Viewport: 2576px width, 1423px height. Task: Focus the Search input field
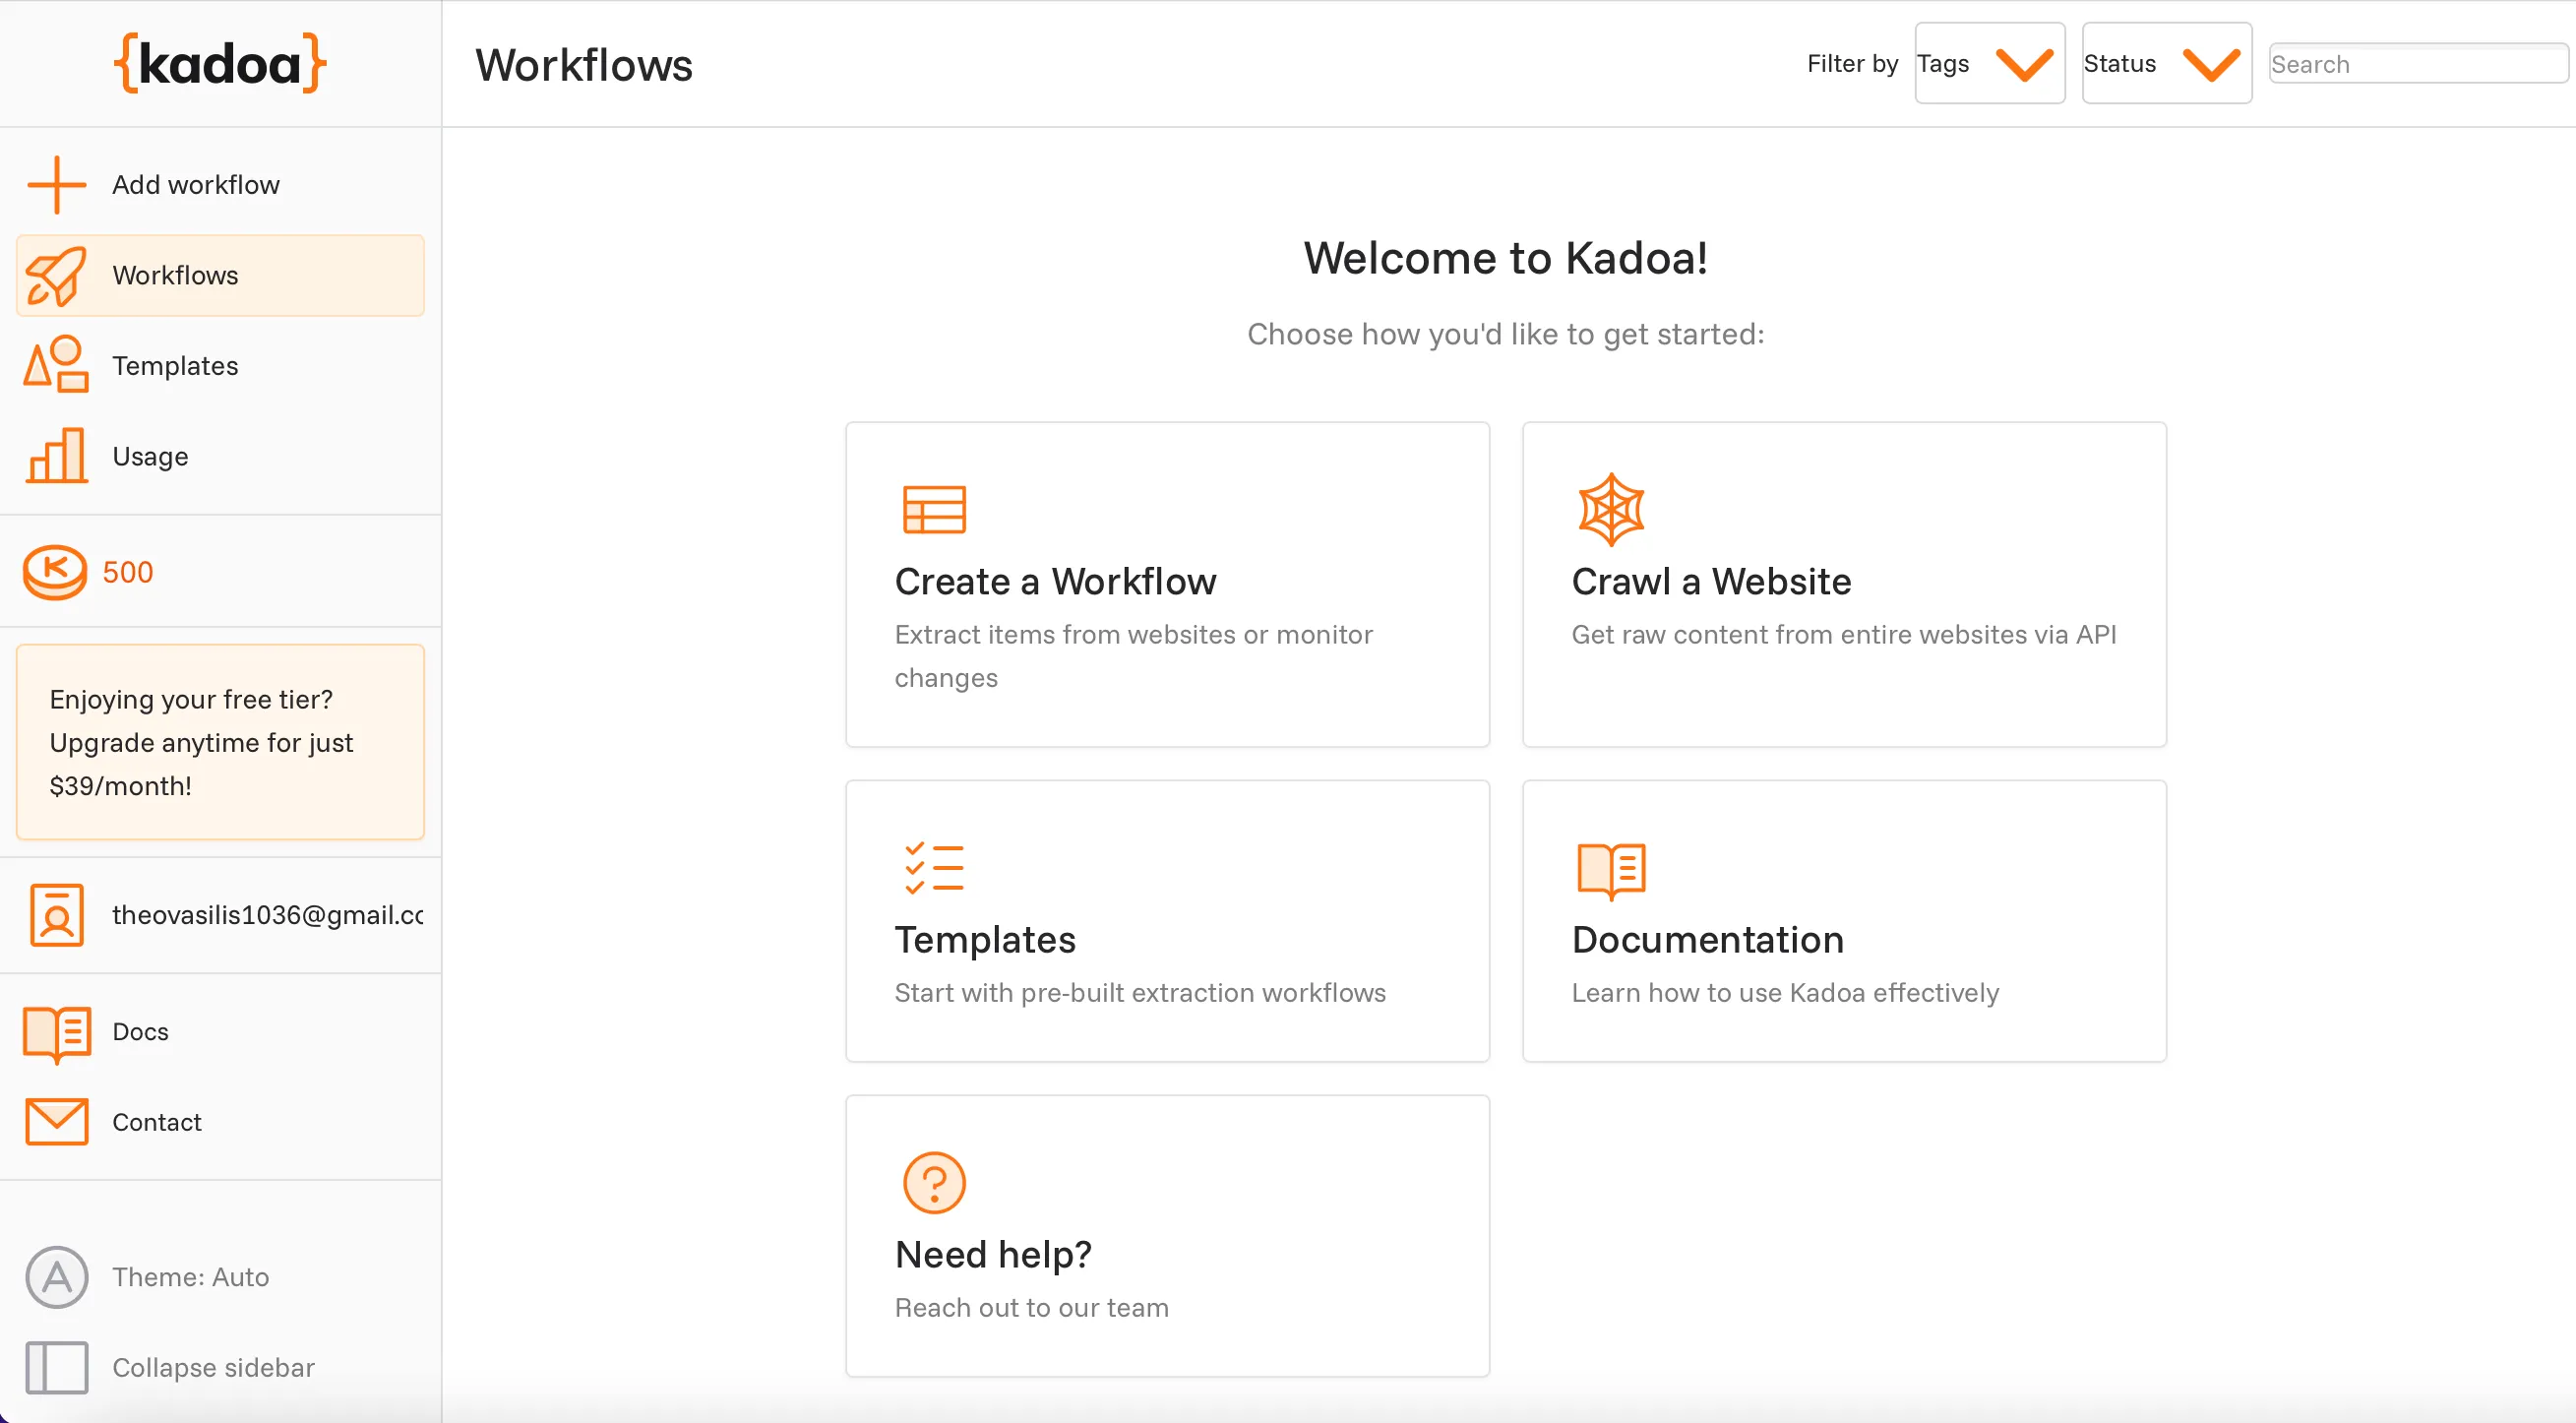(2418, 64)
